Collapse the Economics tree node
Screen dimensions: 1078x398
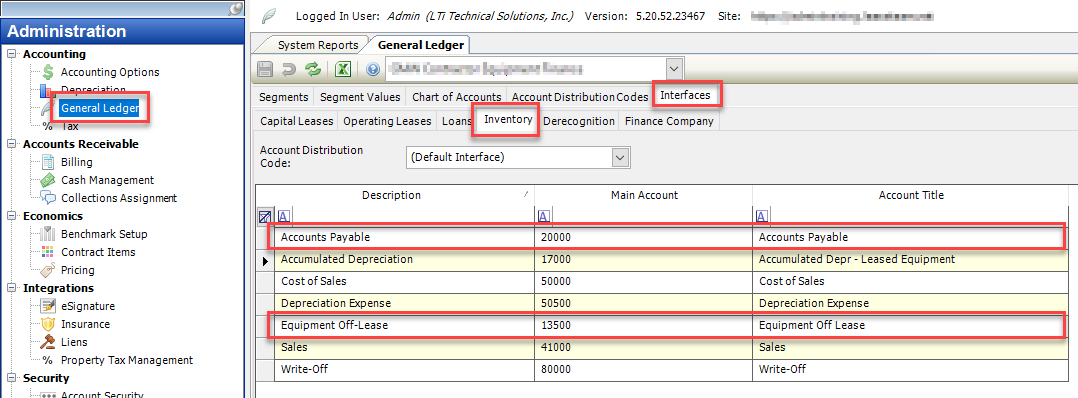[x=11, y=216]
